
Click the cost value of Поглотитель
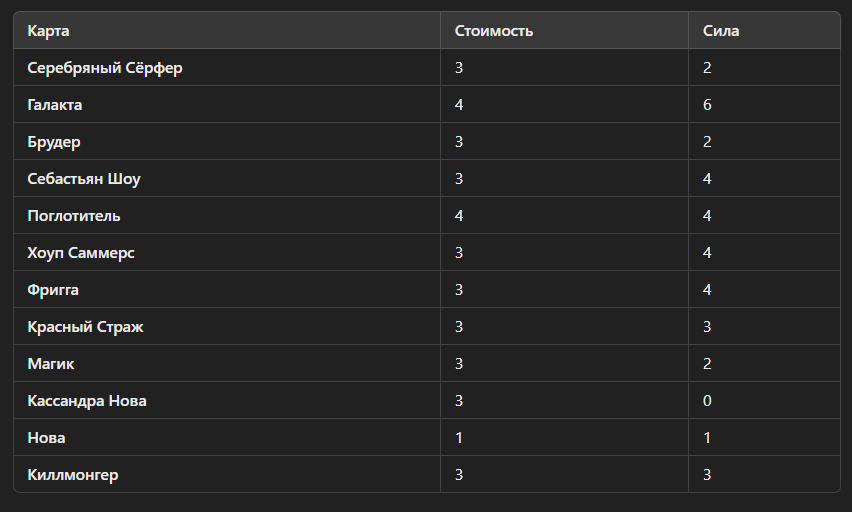tap(459, 216)
